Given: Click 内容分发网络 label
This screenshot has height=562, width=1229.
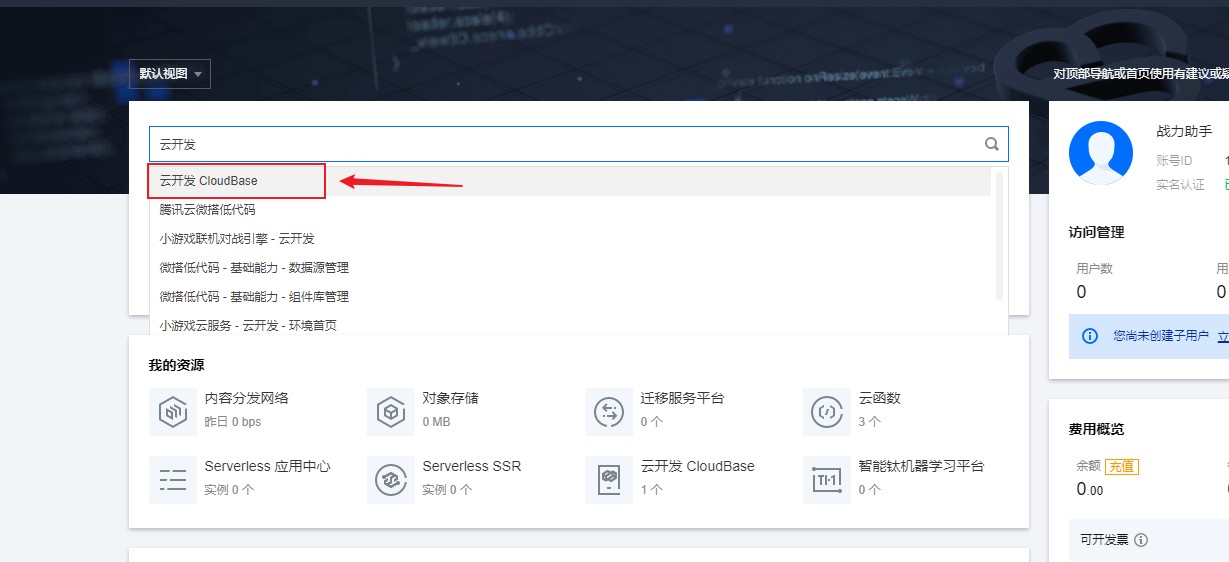Looking at the screenshot, I should (x=246, y=398).
